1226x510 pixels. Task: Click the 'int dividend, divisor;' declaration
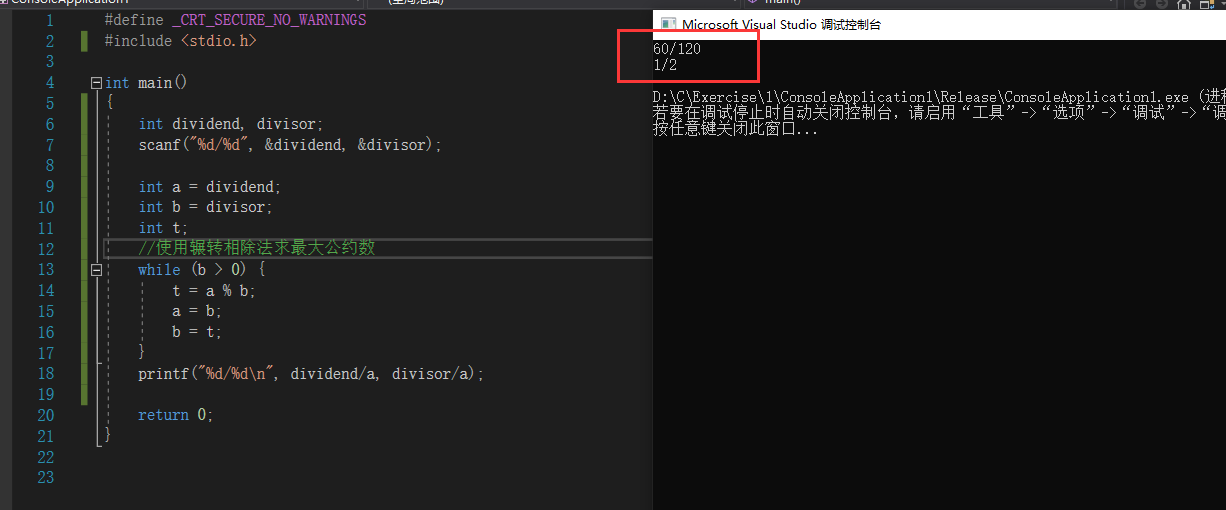(x=231, y=124)
